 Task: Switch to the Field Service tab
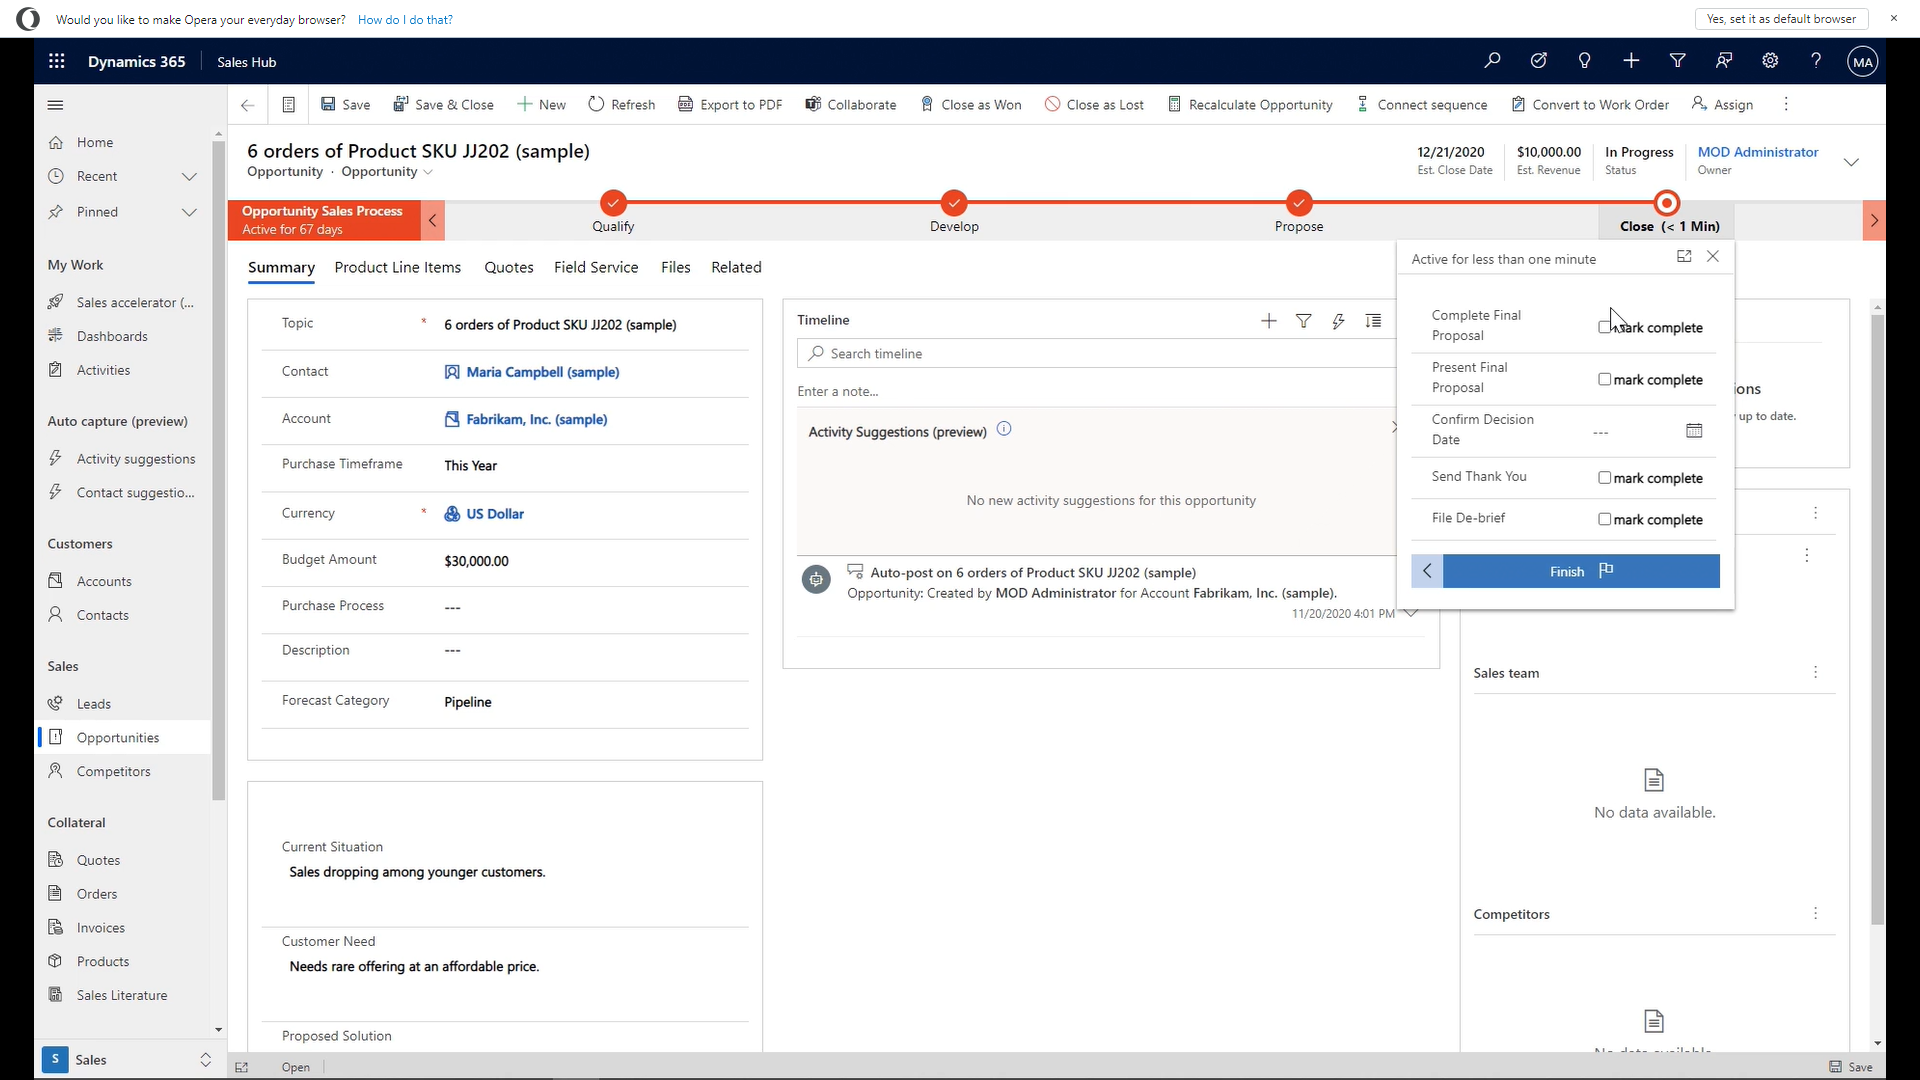coord(596,267)
